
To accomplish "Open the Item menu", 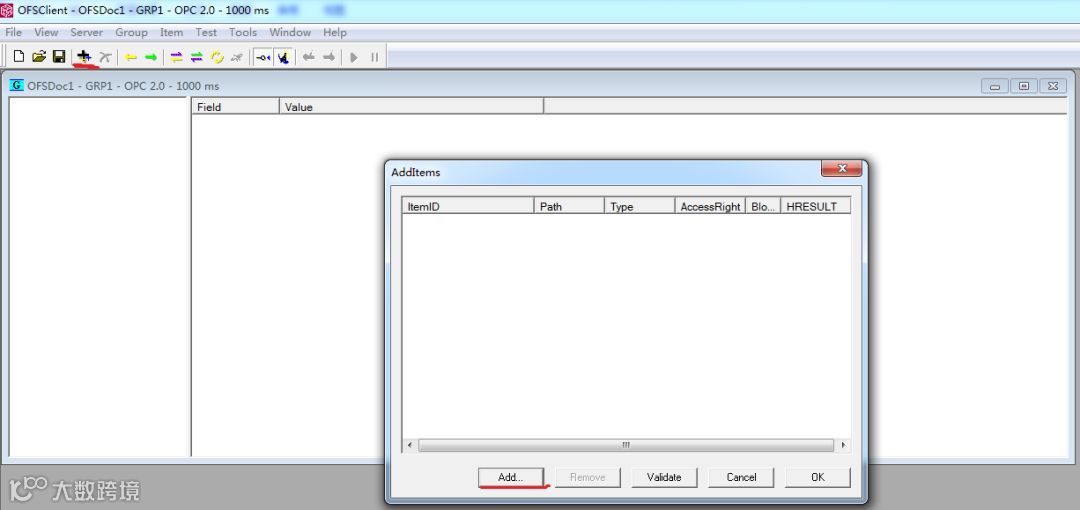I will 172,32.
